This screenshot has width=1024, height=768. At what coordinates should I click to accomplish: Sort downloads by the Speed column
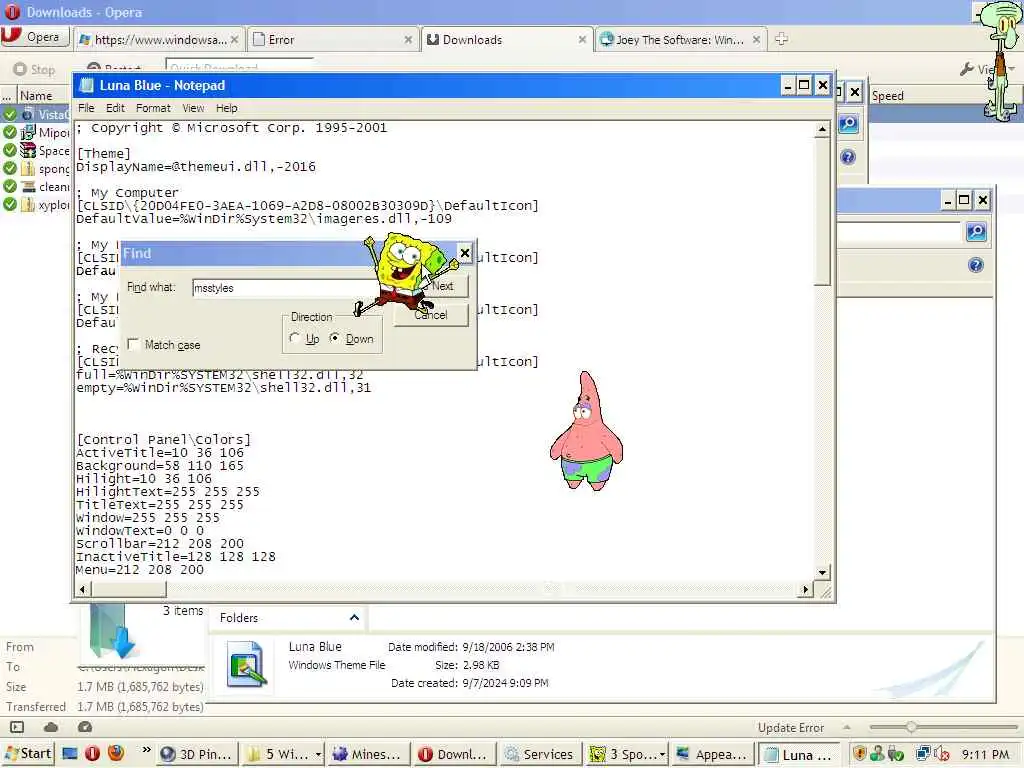coord(887,96)
